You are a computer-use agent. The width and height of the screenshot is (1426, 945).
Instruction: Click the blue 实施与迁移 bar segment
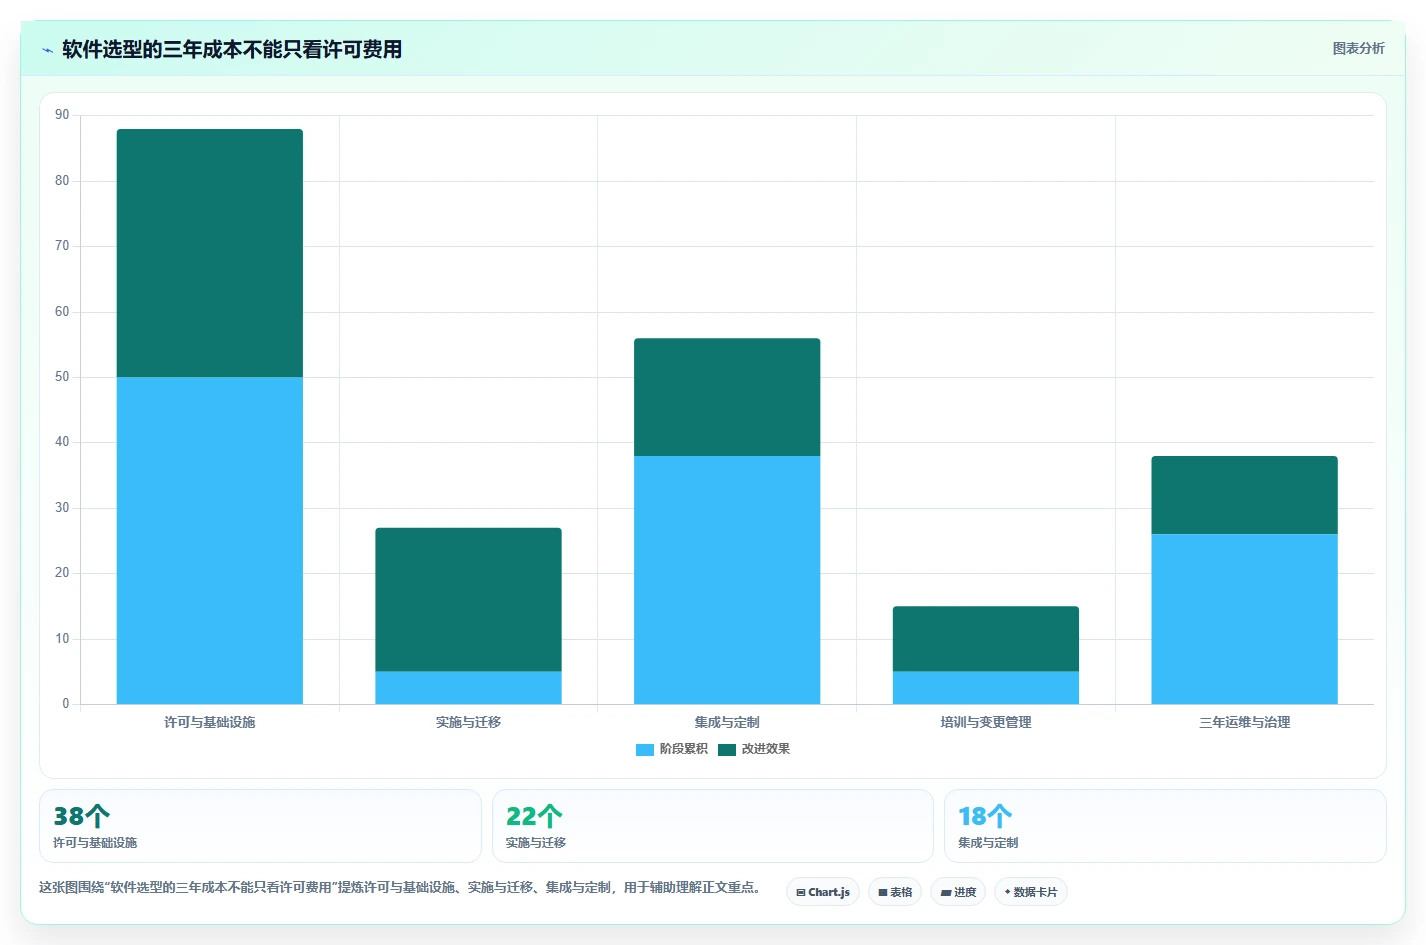(x=468, y=688)
